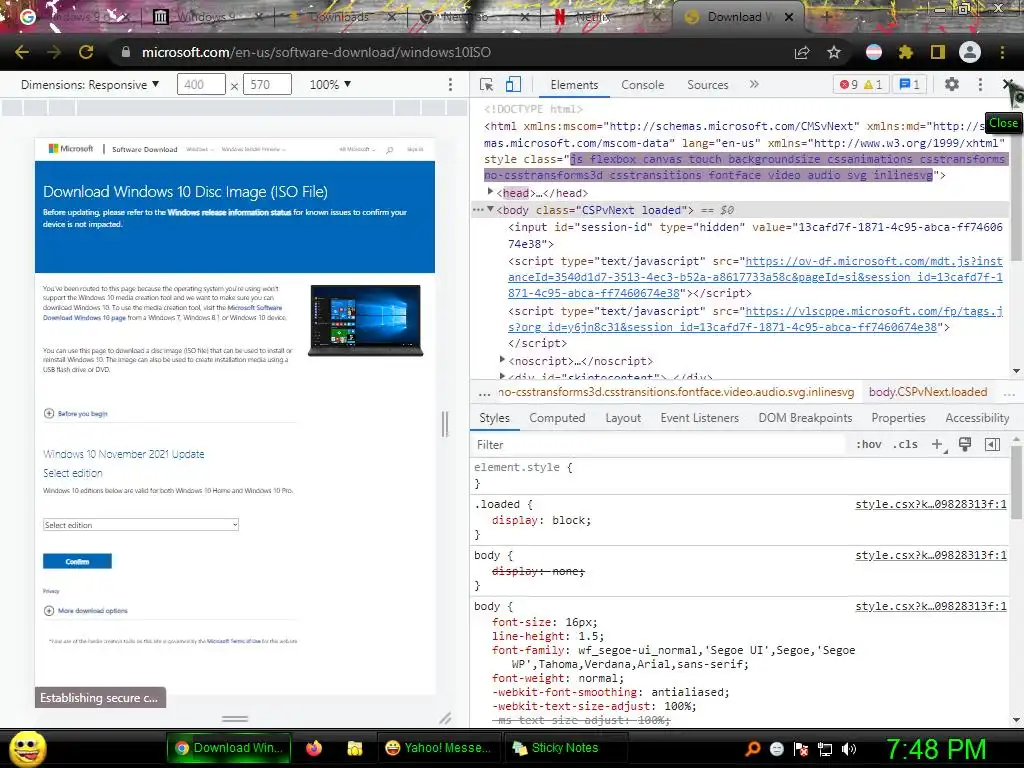The image size is (1024, 768).
Task: Toggle .cls element classes panel
Action: [x=905, y=445]
